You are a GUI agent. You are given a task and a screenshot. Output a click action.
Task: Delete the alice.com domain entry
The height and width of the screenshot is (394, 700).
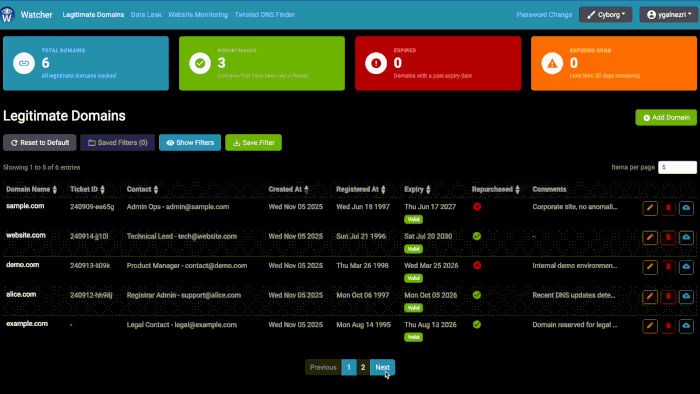pos(668,296)
